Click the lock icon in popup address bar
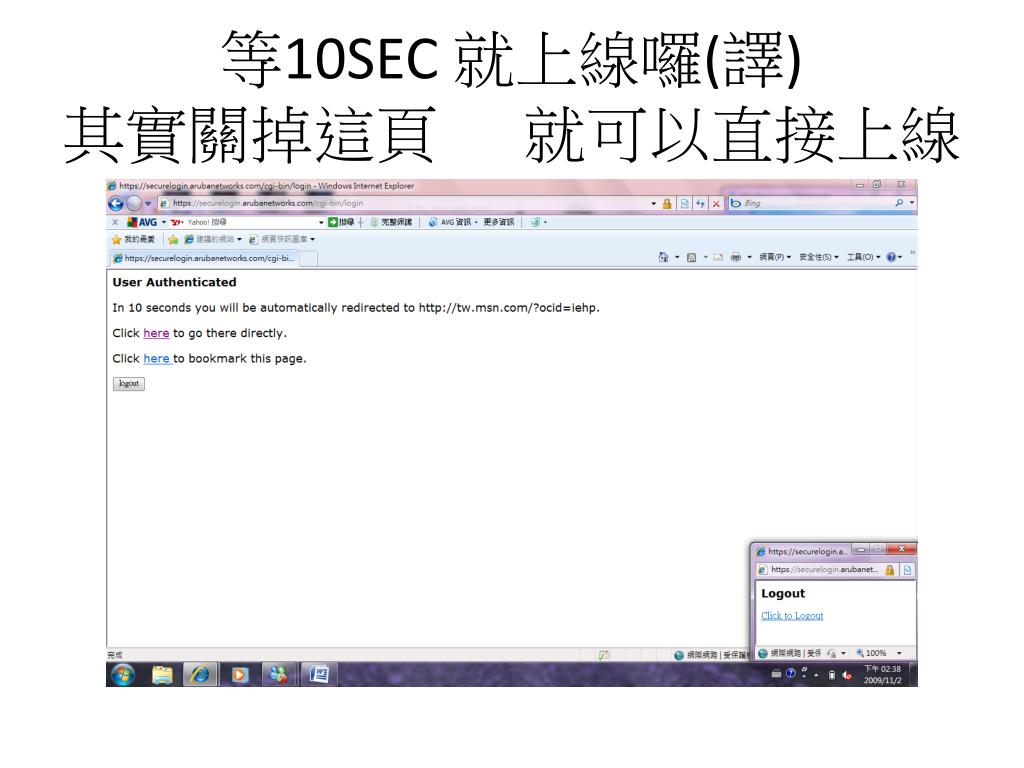The height and width of the screenshot is (768, 1024). point(889,570)
